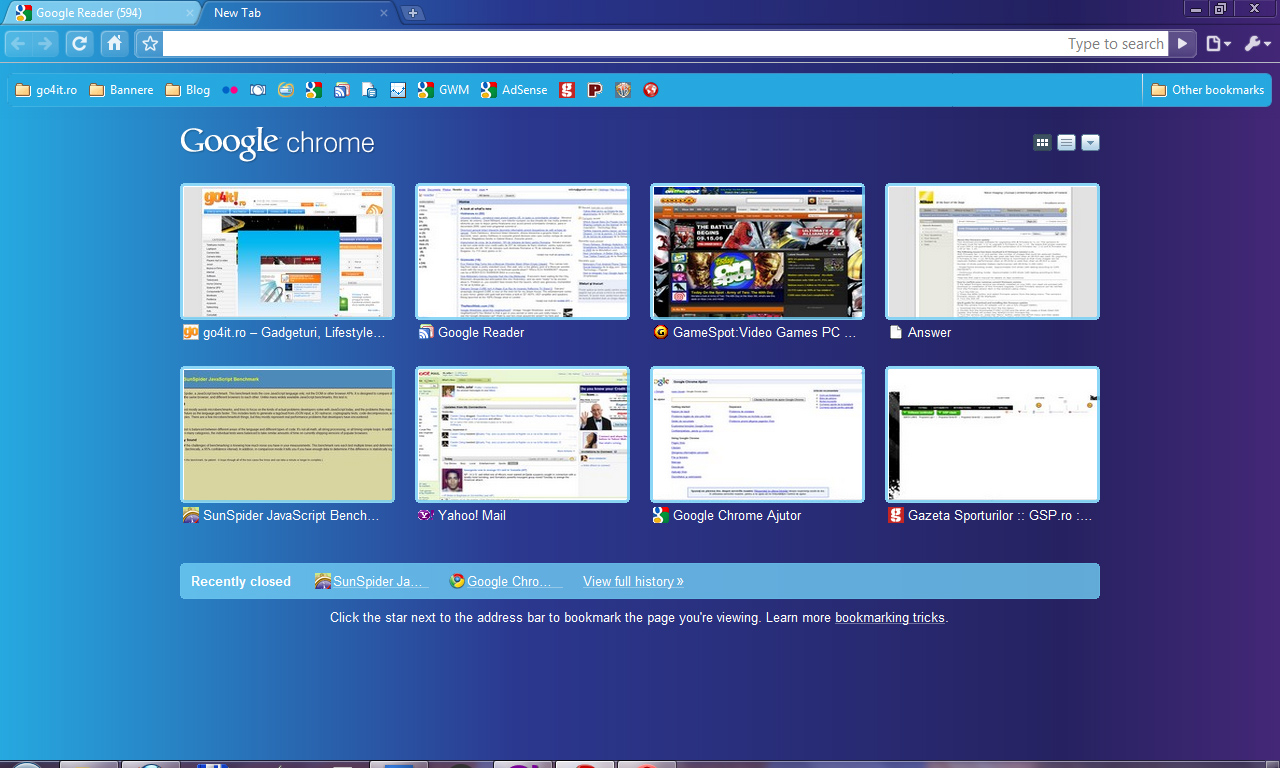This screenshot has height=768, width=1280.
Task: Open the GWM bookmark
Action: pyautogui.click(x=443, y=90)
